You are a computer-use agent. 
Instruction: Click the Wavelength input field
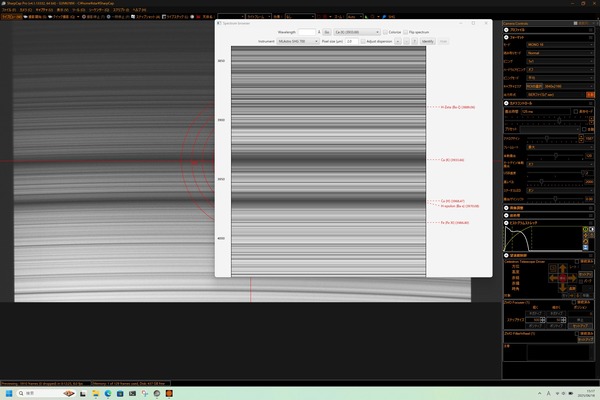coord(307,32)
